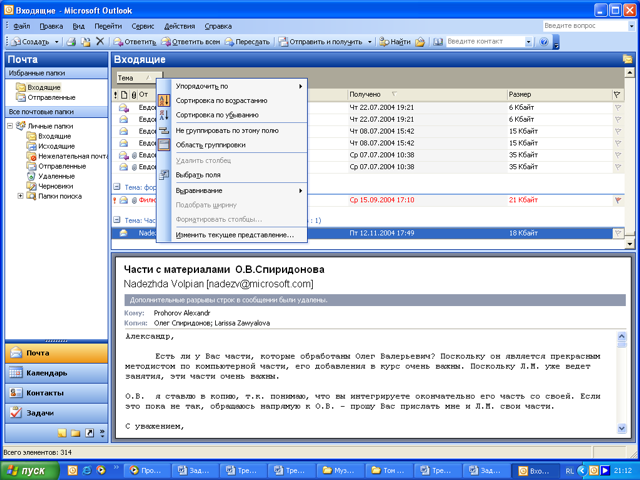Select Не группировать по этому полю
The image size is (640, 480).
232,131
